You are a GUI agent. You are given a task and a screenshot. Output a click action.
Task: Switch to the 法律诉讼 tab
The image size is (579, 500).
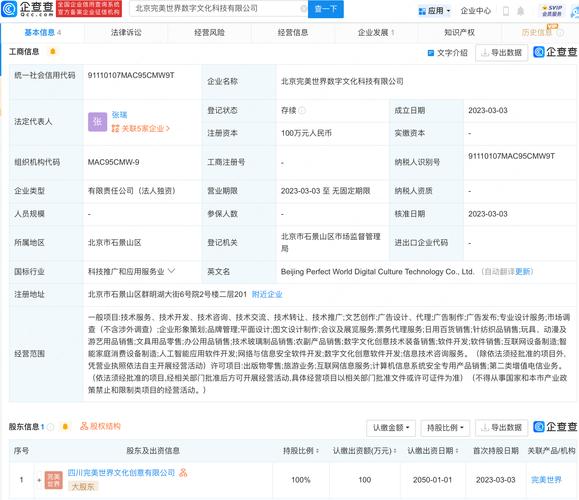[126, 32]
